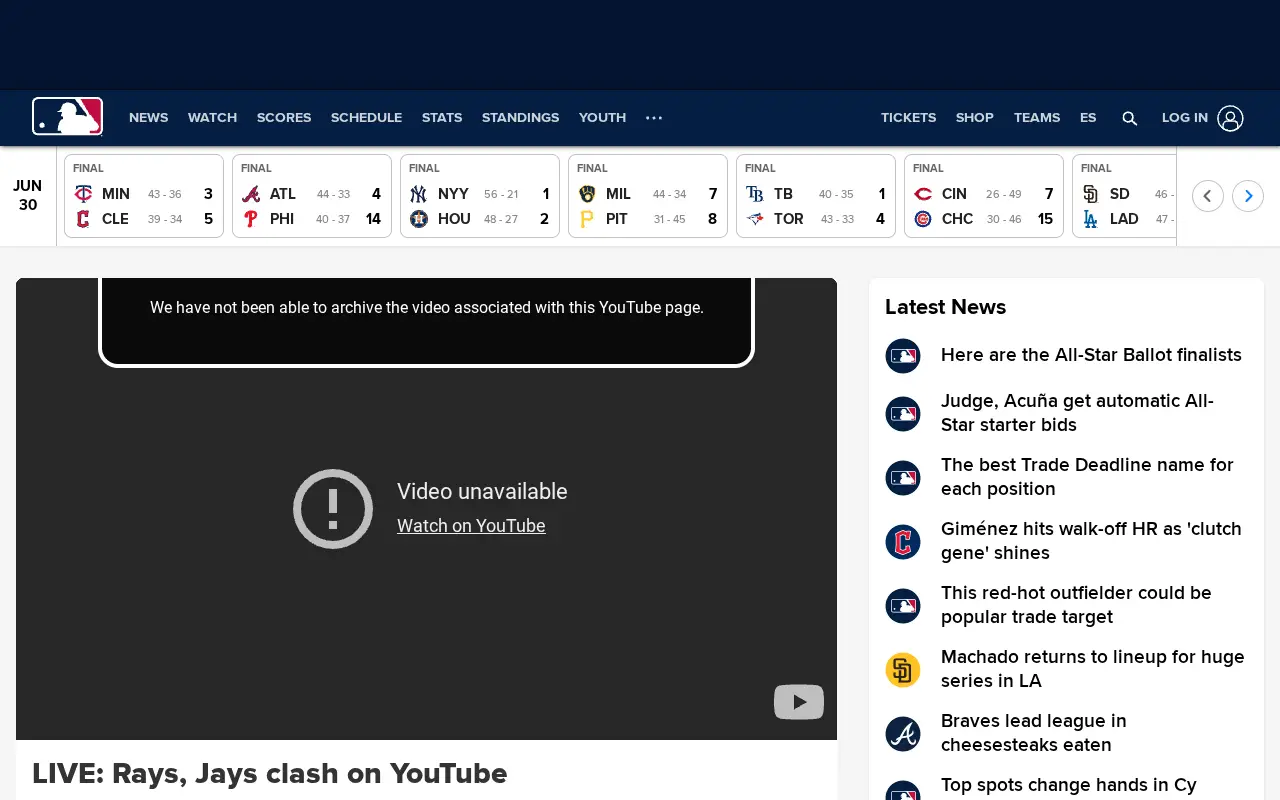Open the MIL vs PIT final score card
Screen dimensions: 1280x800
[648, 196]
